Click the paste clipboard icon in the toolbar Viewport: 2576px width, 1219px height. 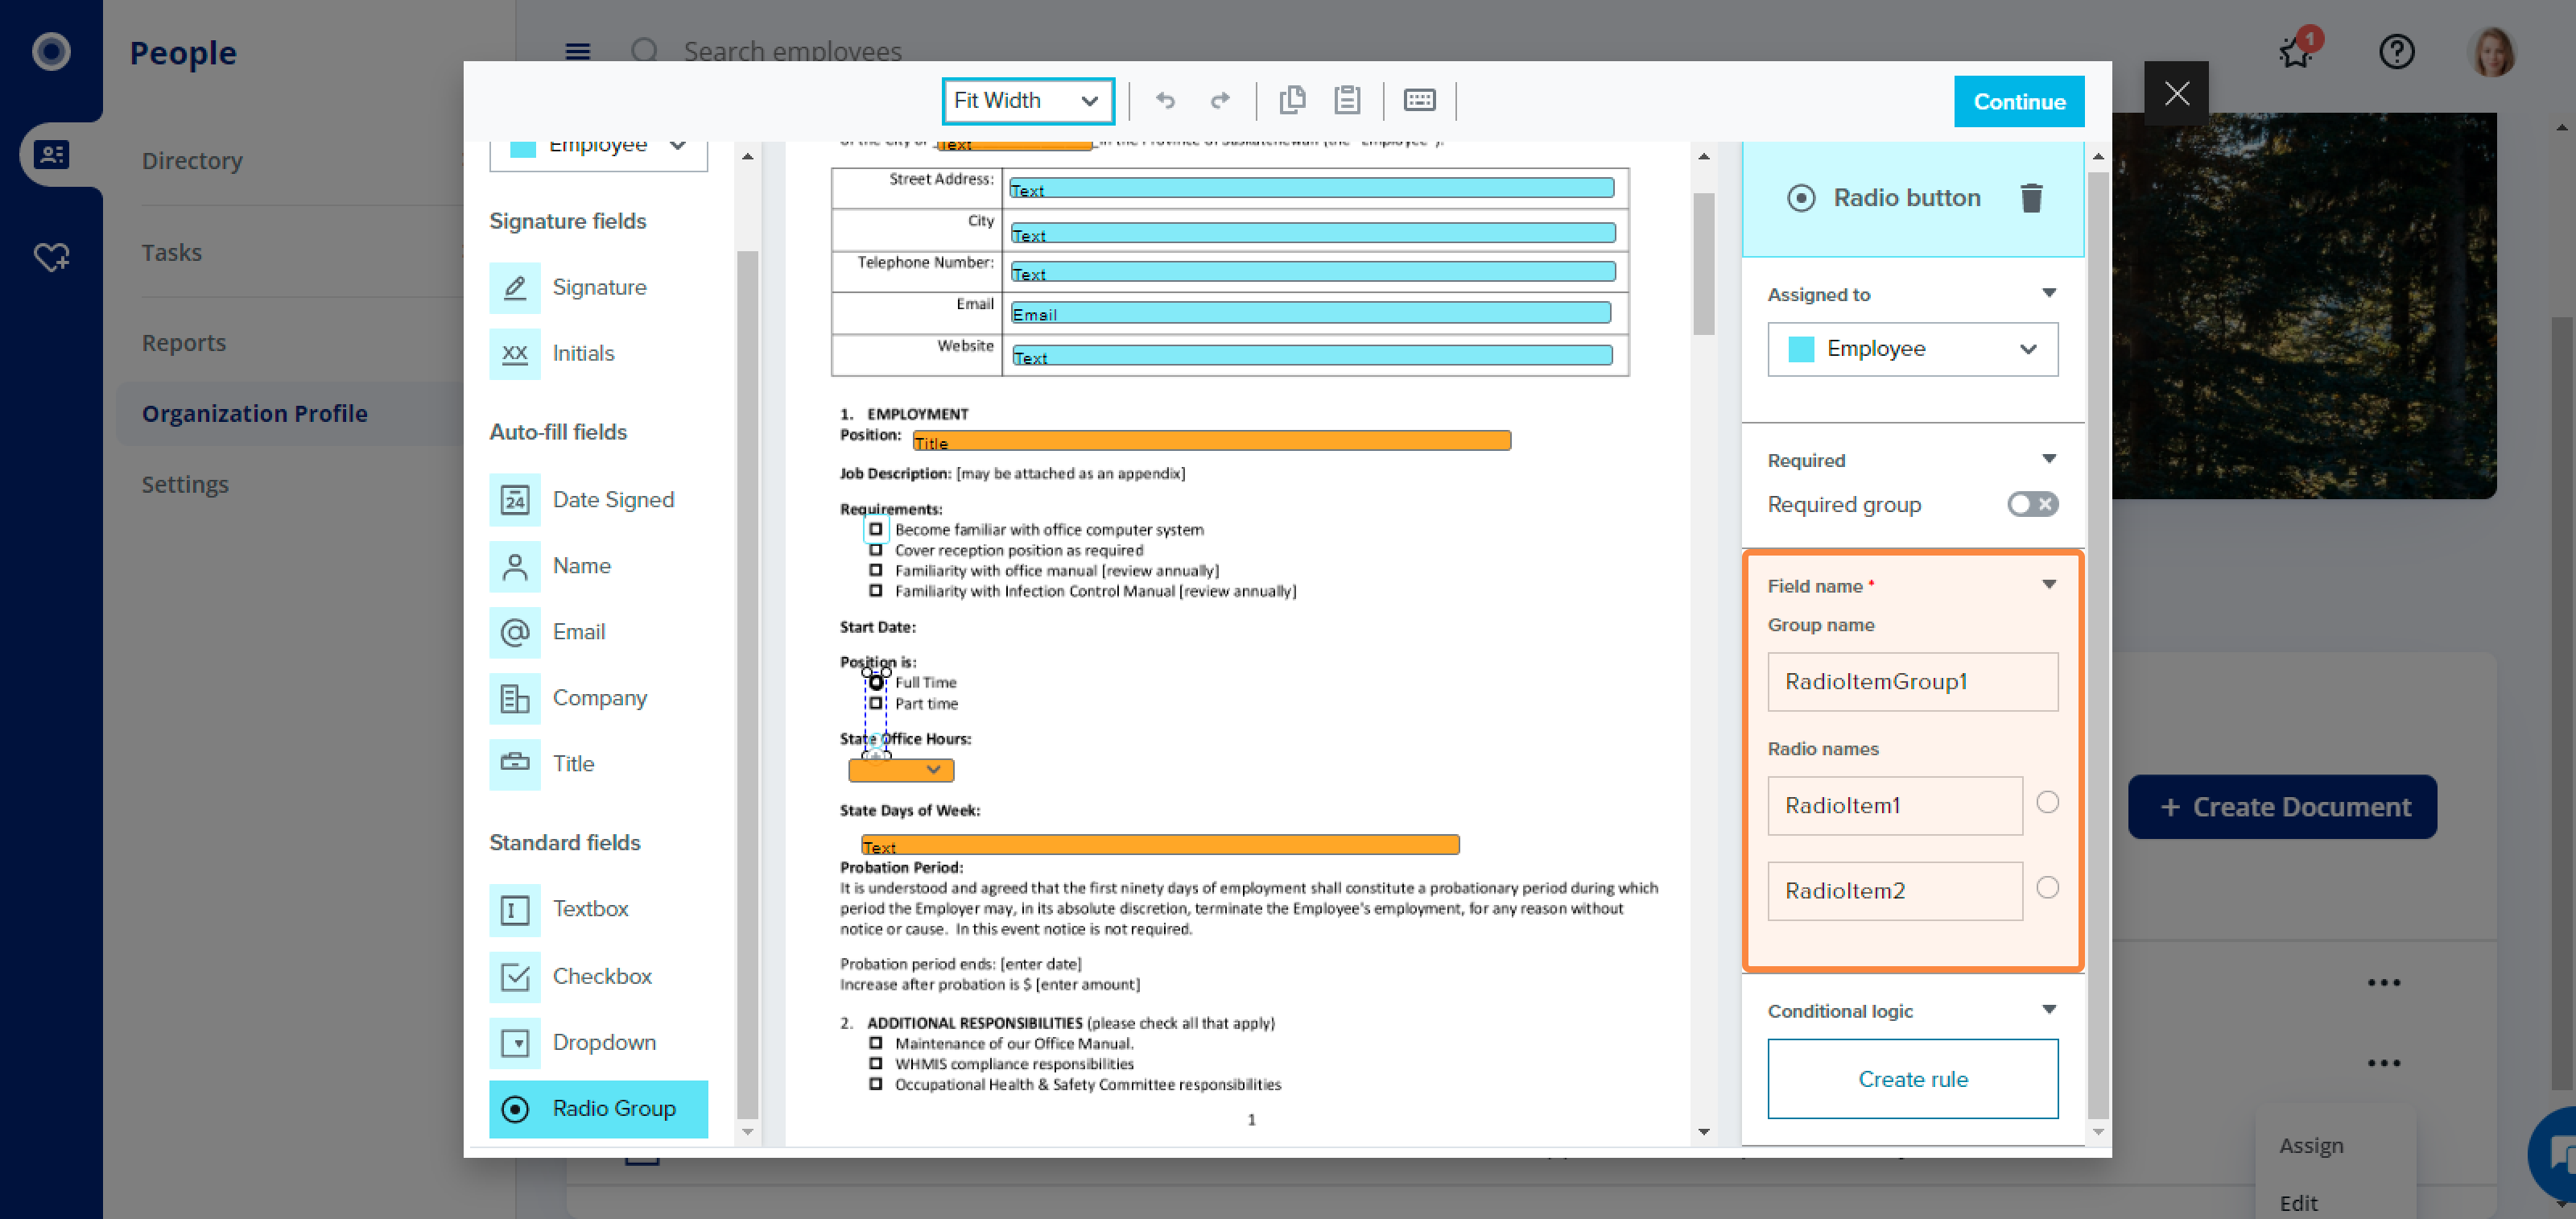coord(1347,100)
